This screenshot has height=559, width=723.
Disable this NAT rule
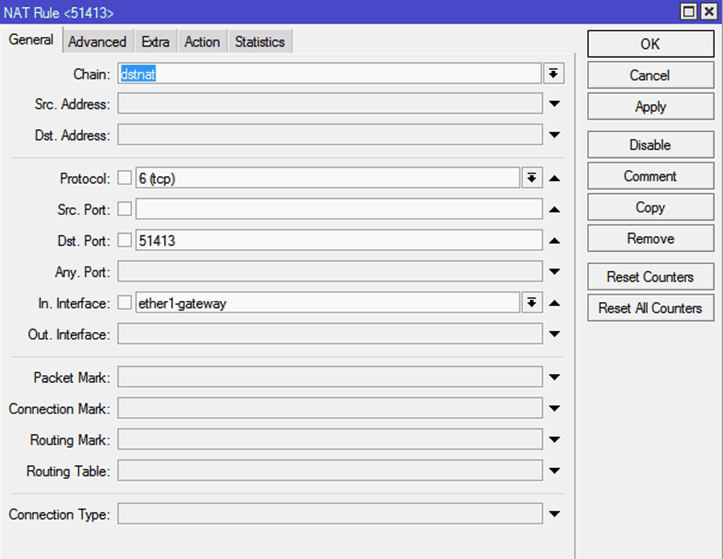651,145
